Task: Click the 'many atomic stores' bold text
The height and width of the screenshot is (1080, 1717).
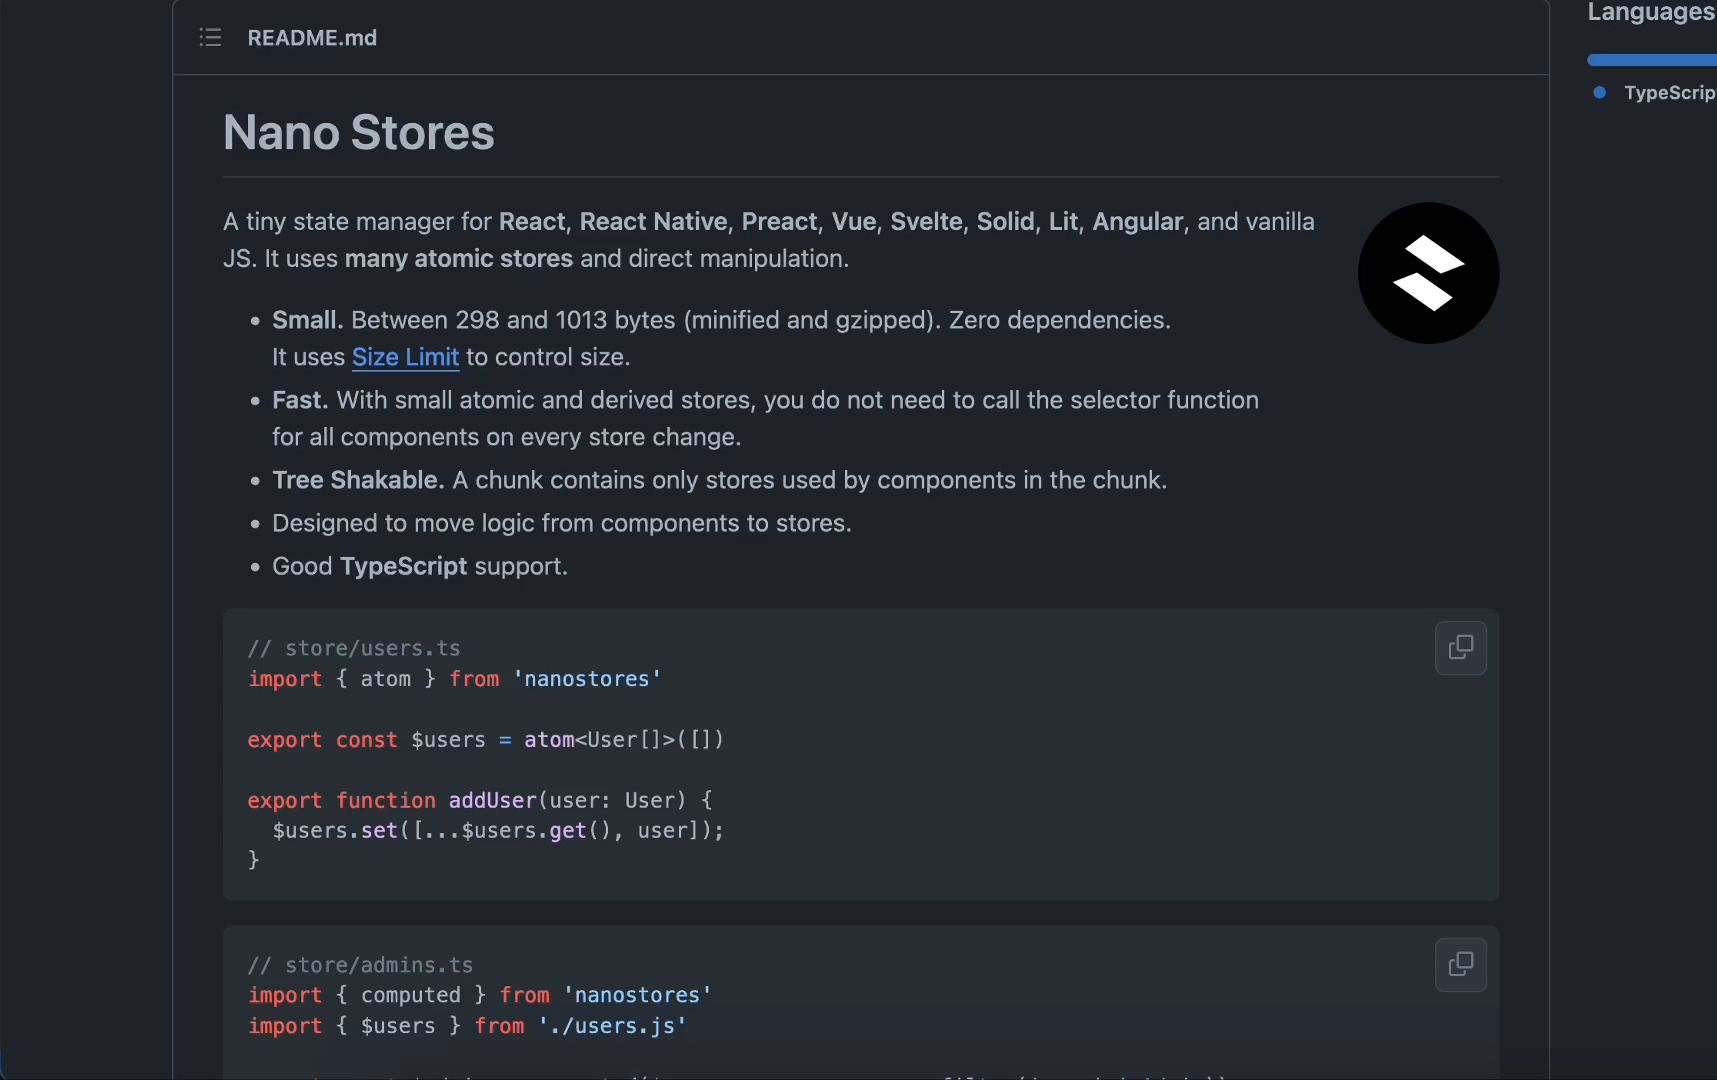Action: [459, 259]
